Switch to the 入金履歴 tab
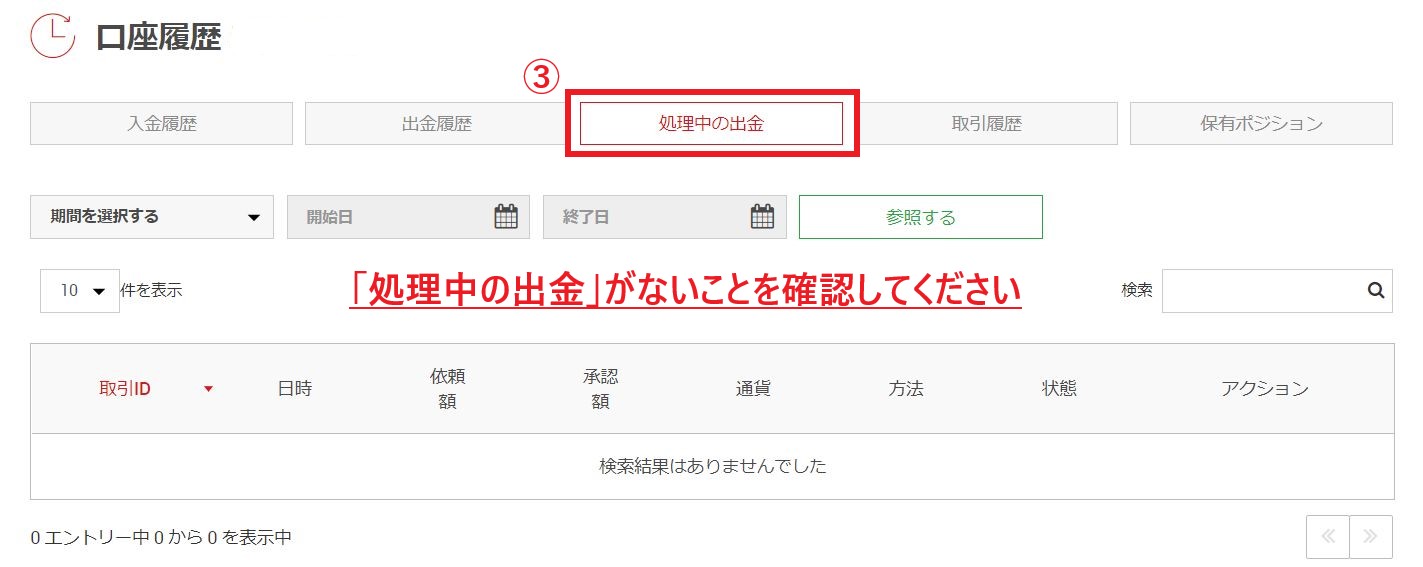Image resolution: width=1423 pixels, height=567 pixels. (x=161, y=124)
